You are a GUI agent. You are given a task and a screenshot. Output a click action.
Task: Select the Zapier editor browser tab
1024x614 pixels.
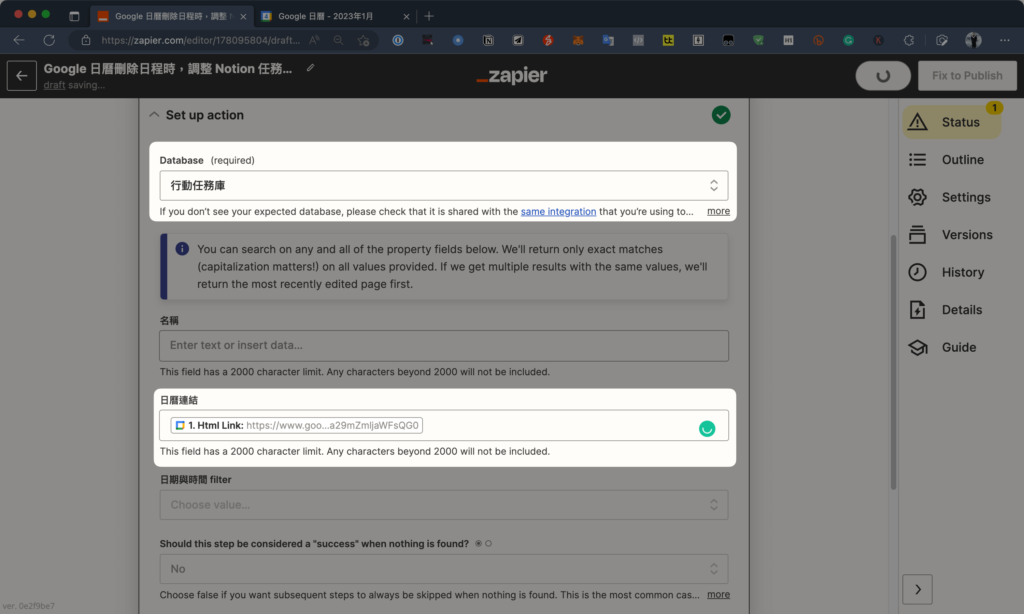coord(172,16)
